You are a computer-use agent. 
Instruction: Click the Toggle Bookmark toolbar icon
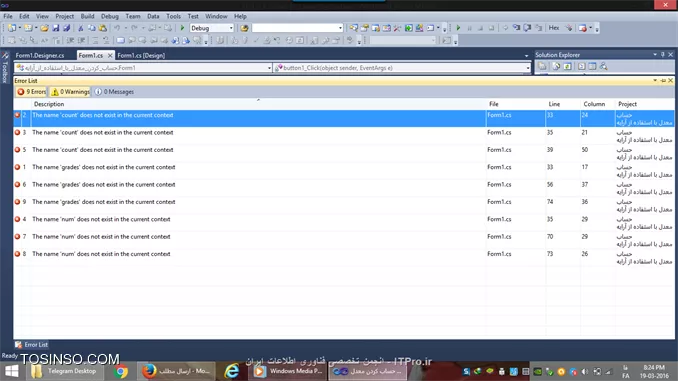(x=120, y=40)
